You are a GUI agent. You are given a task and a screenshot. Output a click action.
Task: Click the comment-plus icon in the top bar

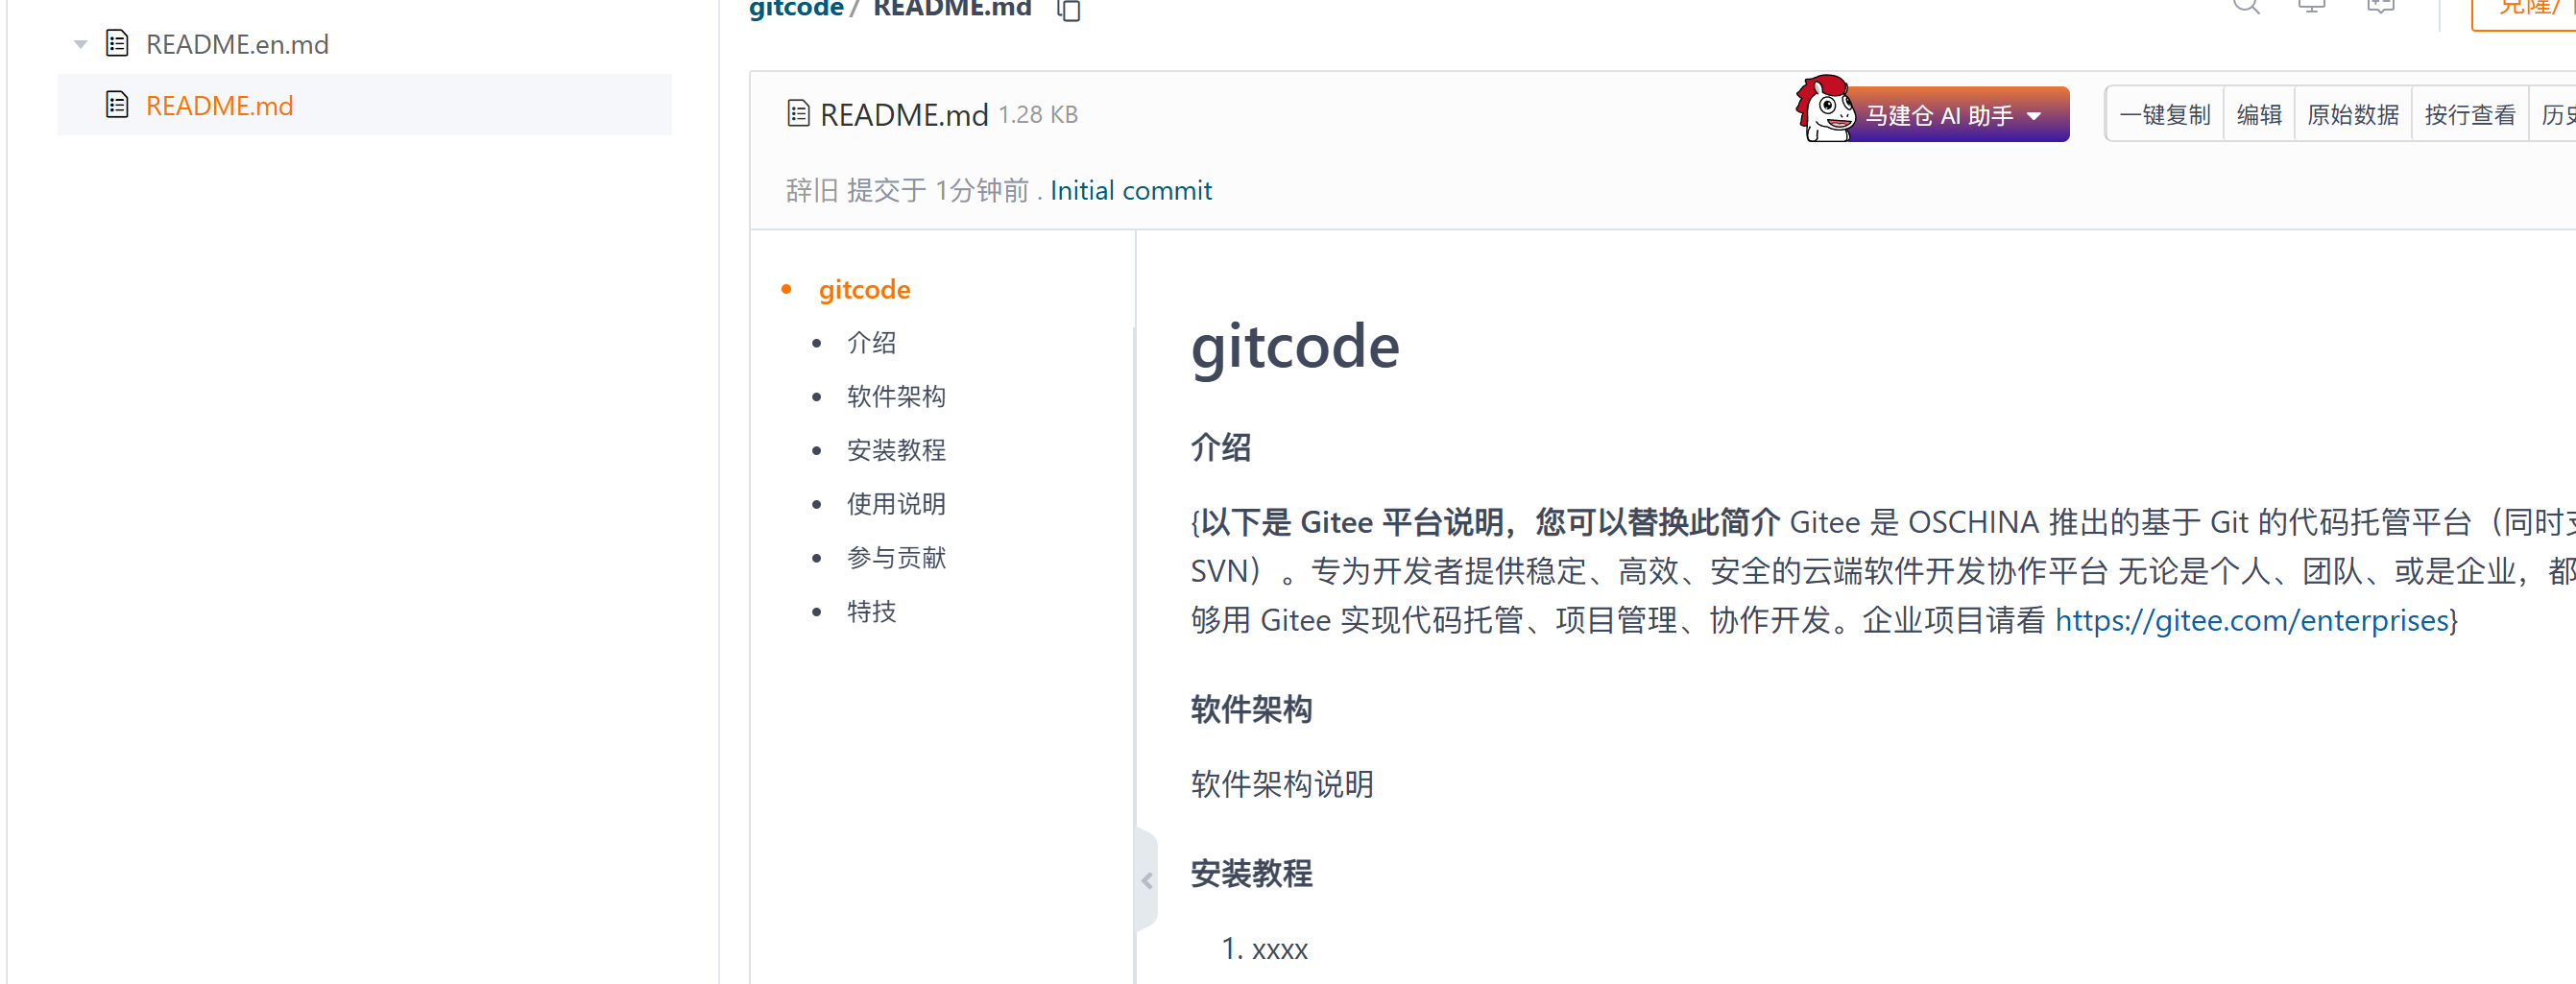click(2381, 6)
